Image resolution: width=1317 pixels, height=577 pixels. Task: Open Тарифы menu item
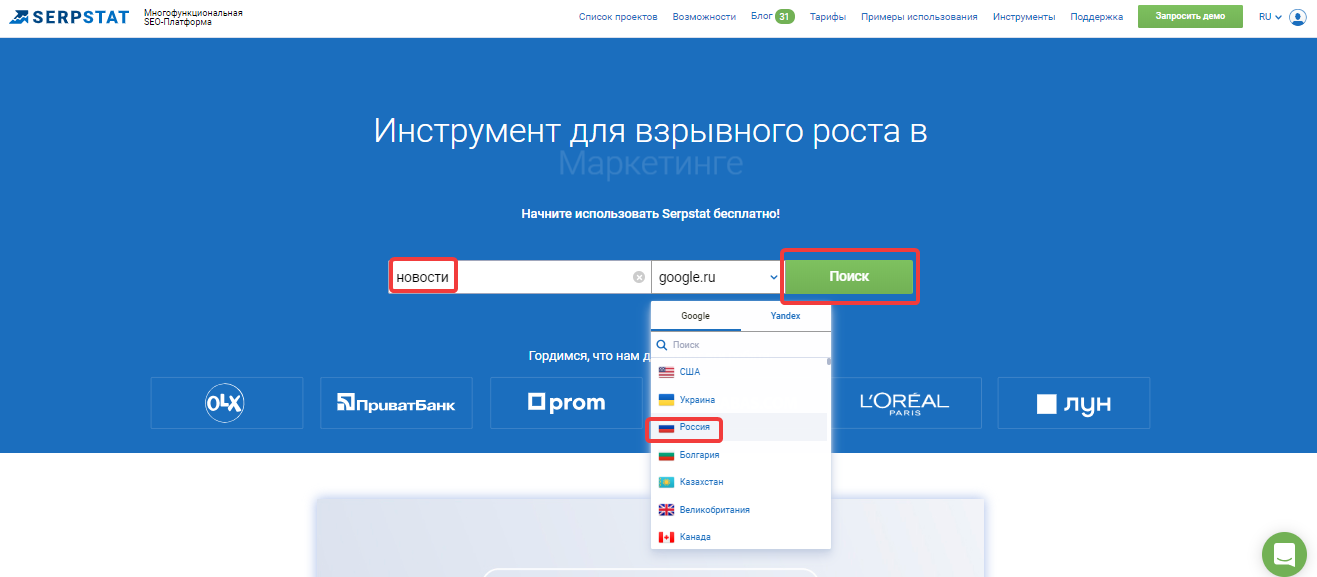[828, 17]
